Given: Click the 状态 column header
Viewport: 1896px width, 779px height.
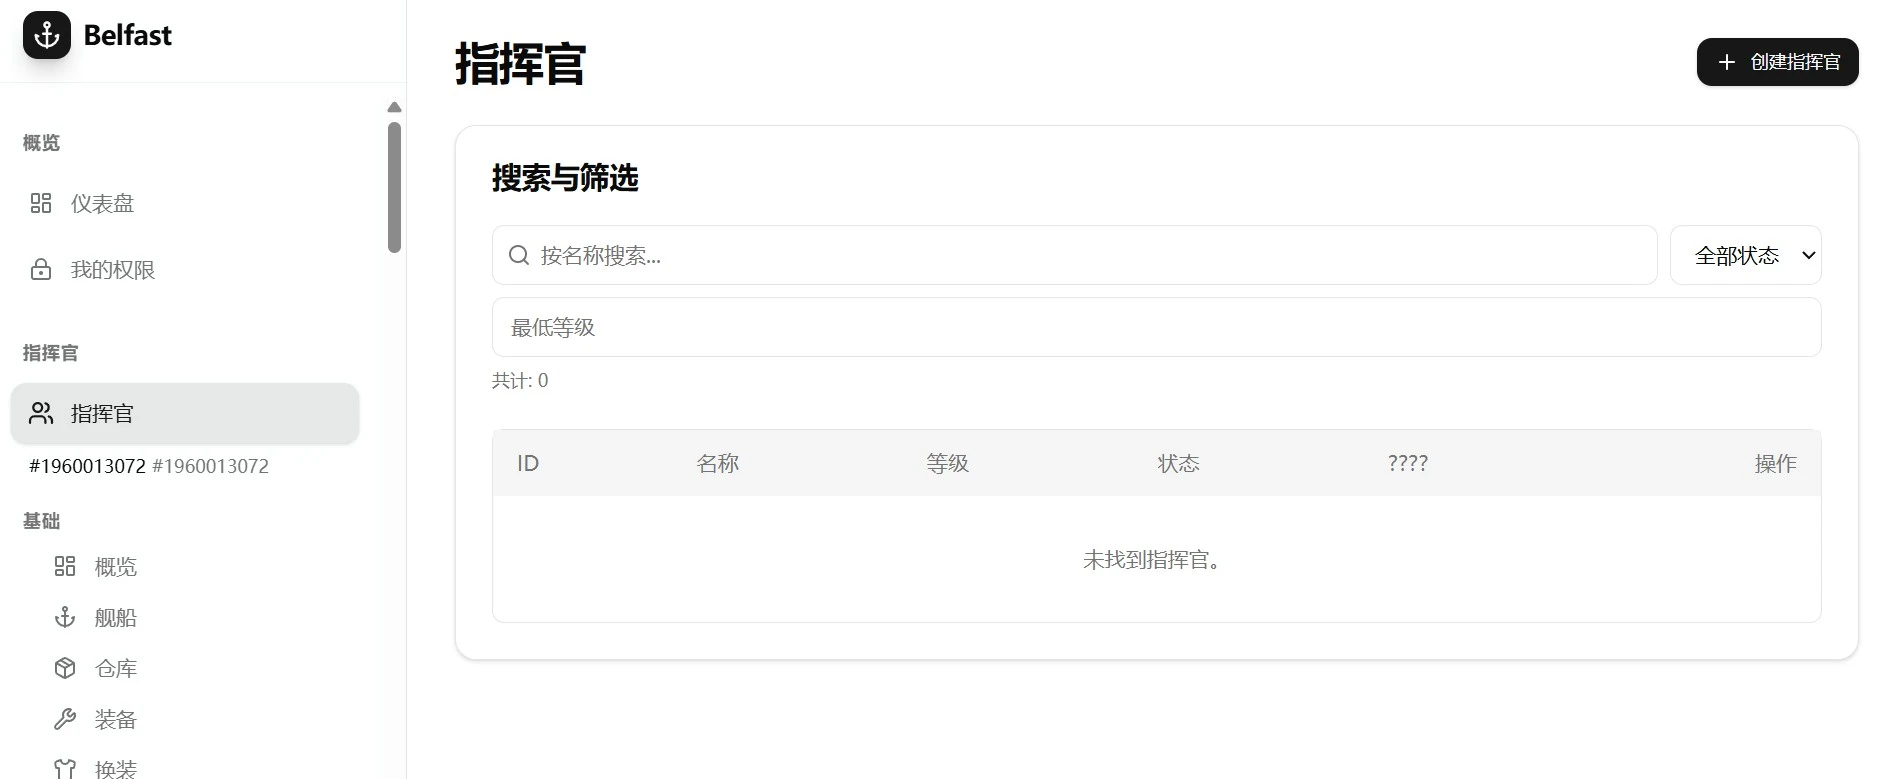Looking at the screenshot, I should click(x=1179, y=463).
